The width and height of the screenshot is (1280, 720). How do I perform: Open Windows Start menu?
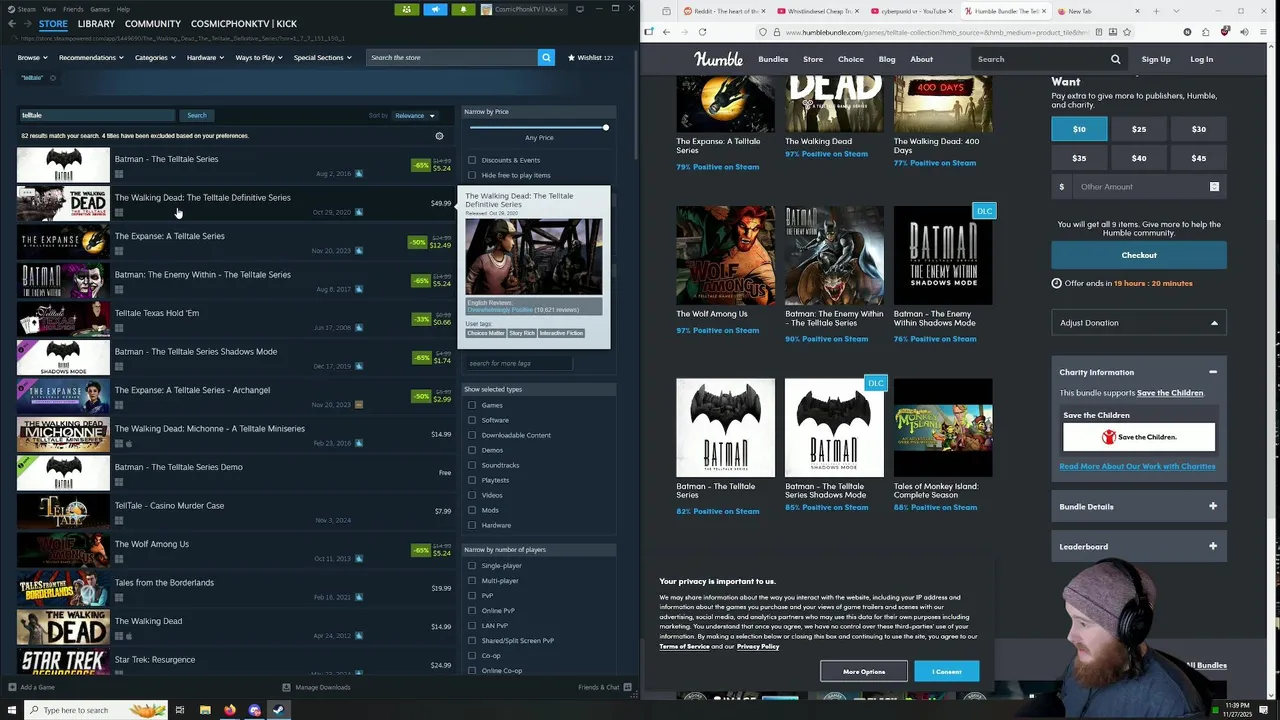pos(10,710)
